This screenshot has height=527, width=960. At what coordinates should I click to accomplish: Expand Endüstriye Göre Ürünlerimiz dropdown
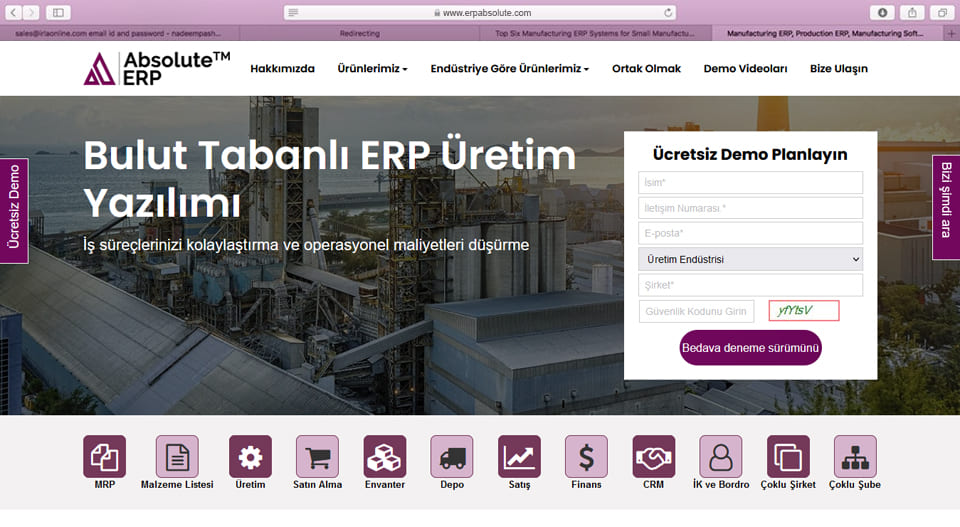click(x=509, y=69)
